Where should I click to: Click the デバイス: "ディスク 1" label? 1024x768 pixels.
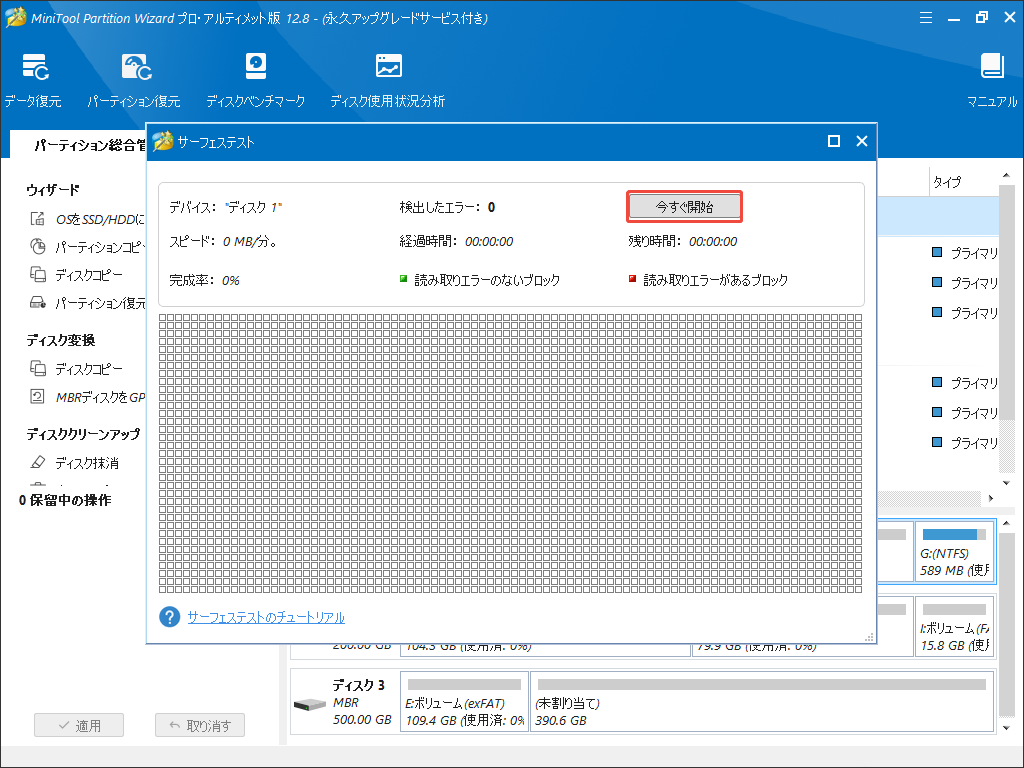pos(226,207)
